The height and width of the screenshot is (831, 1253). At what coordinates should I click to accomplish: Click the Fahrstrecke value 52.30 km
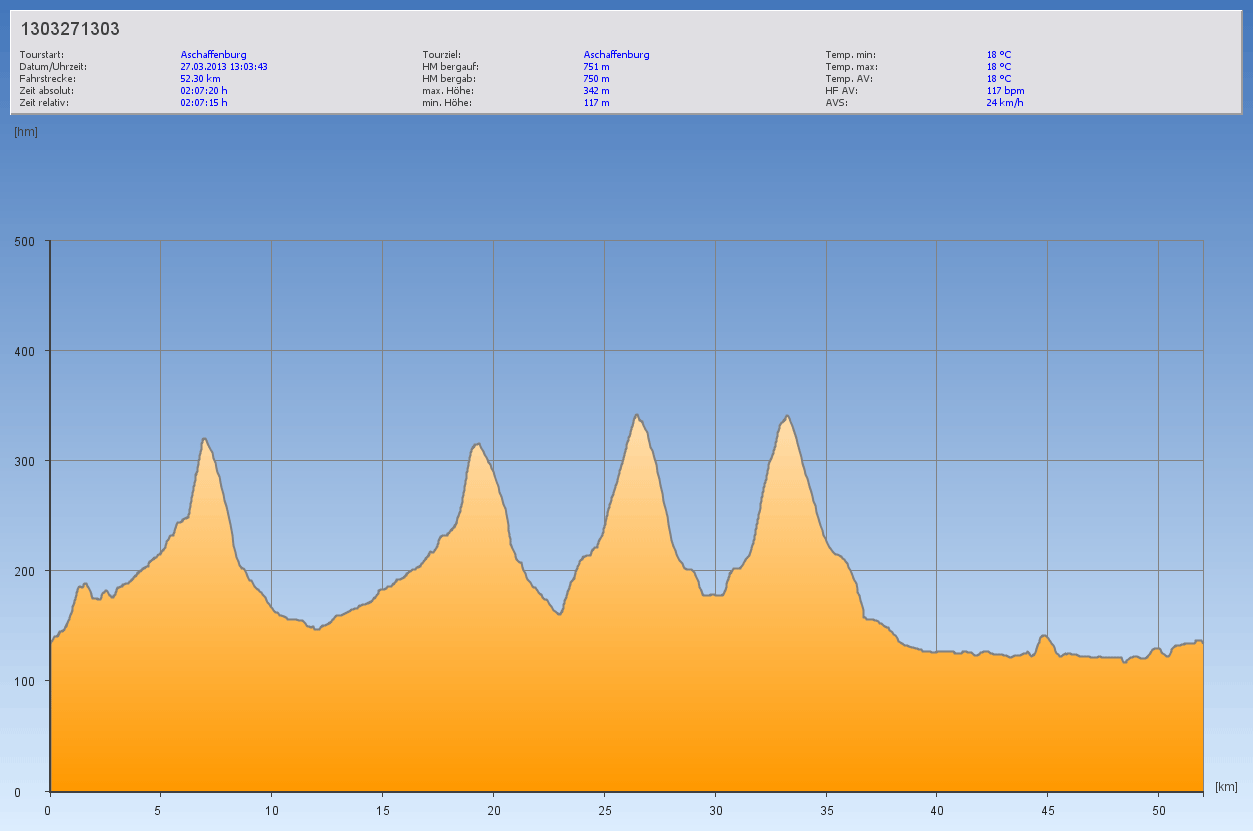(x=200, y=78)
